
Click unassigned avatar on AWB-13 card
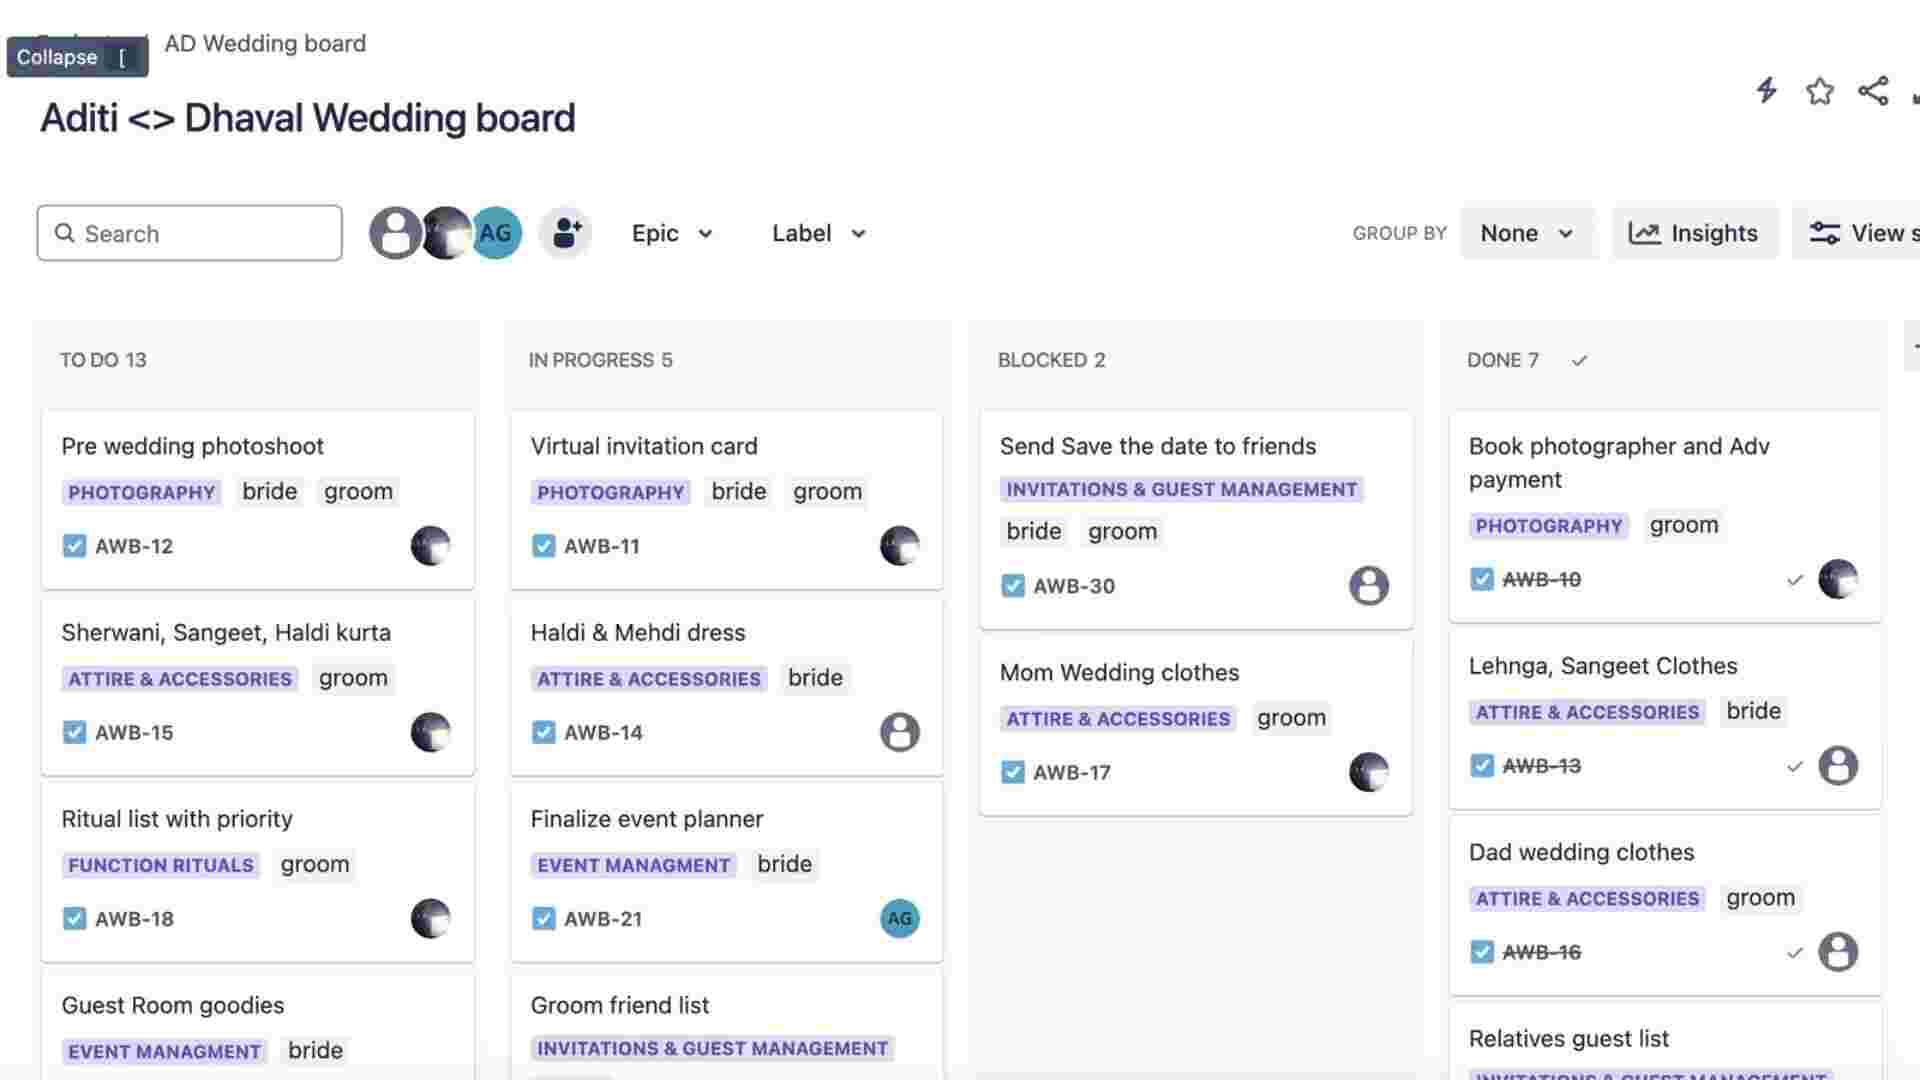tap(1838, 766)
